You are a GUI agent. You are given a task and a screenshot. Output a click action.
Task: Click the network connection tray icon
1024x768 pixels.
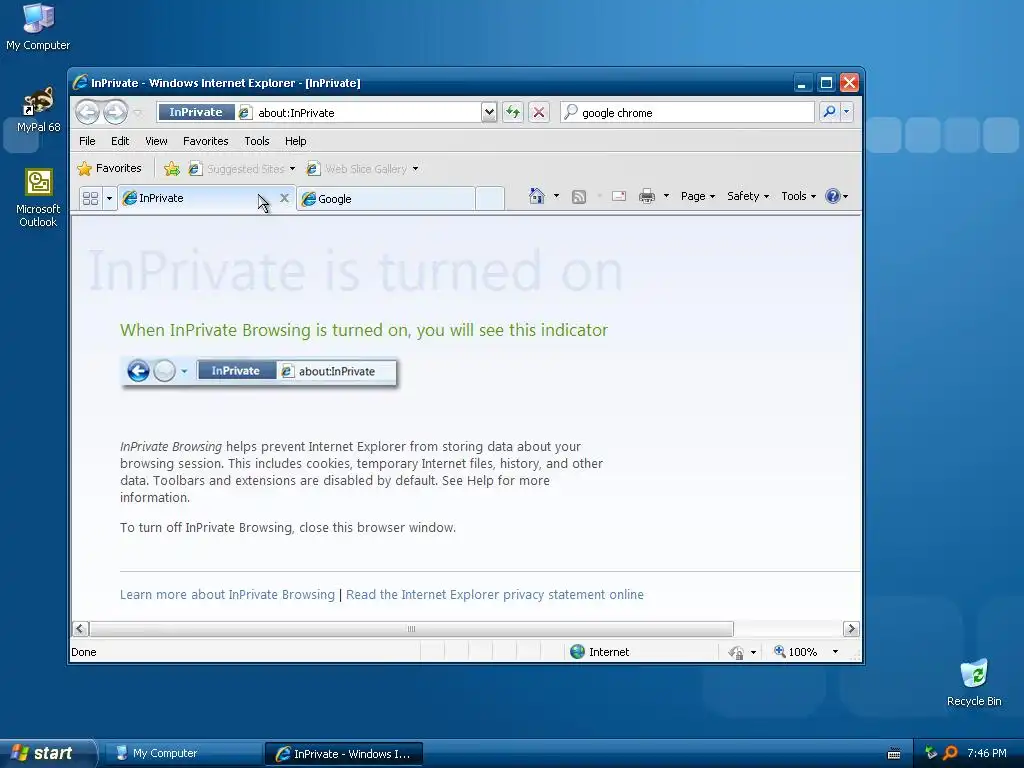coord(931,753)
